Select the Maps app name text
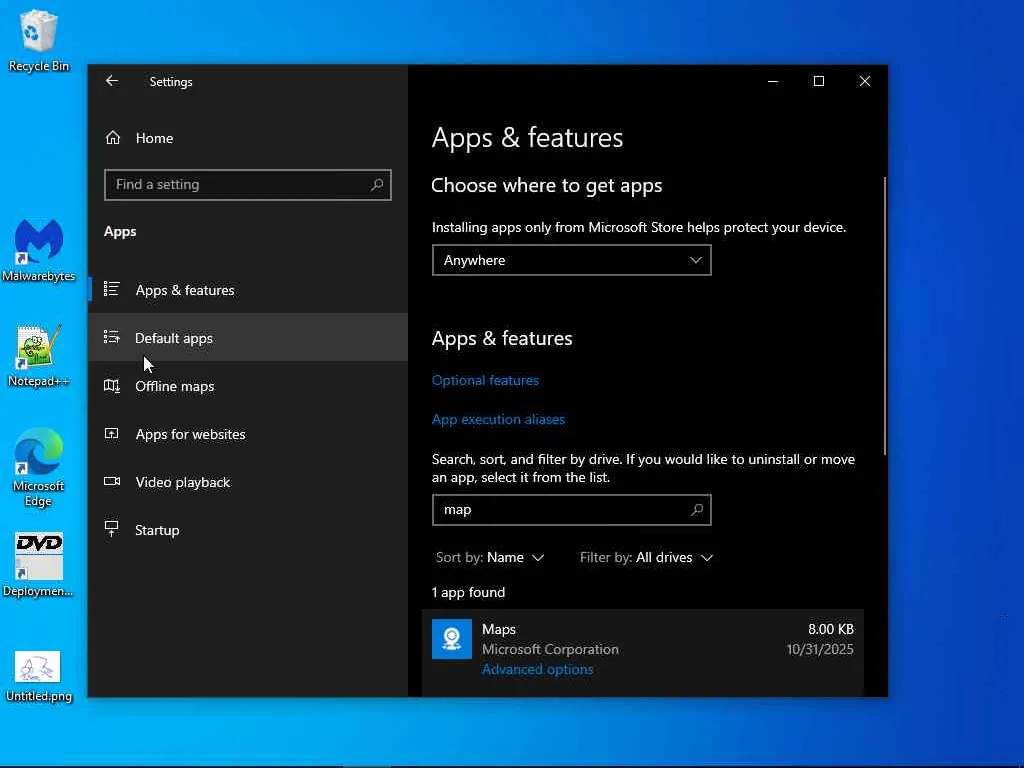The height and width of the screenshot is (768, 1024). click(x=499, y=629)
